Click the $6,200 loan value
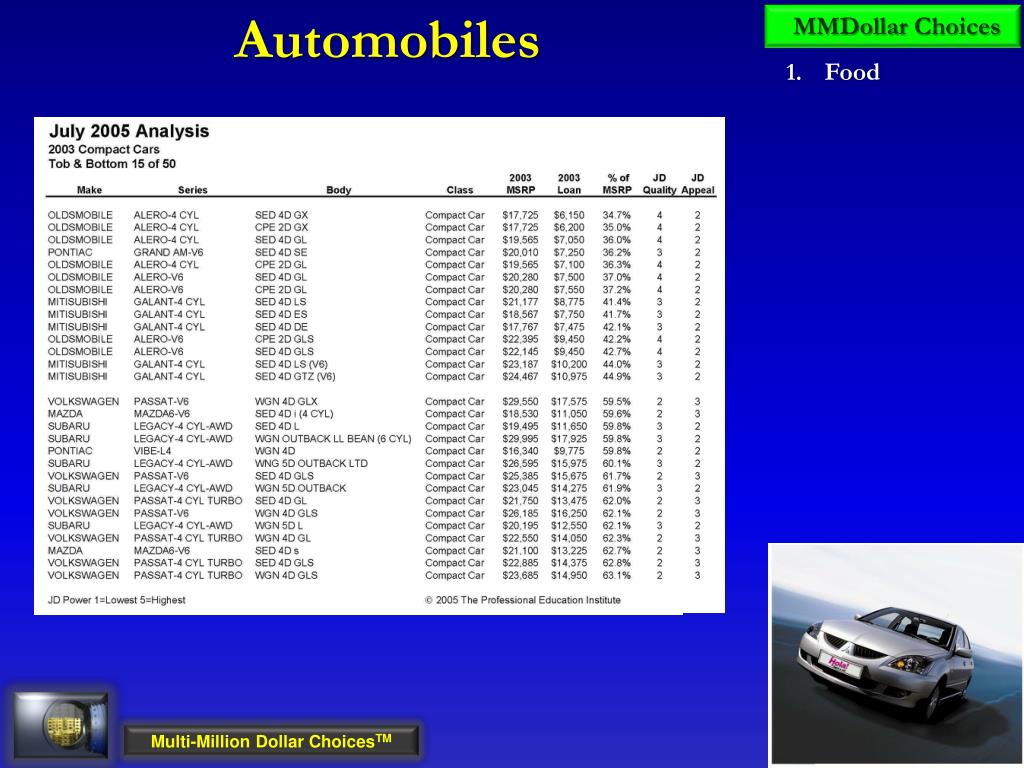This screenshot has width=1024, height=768. click(x=569, y=227)
